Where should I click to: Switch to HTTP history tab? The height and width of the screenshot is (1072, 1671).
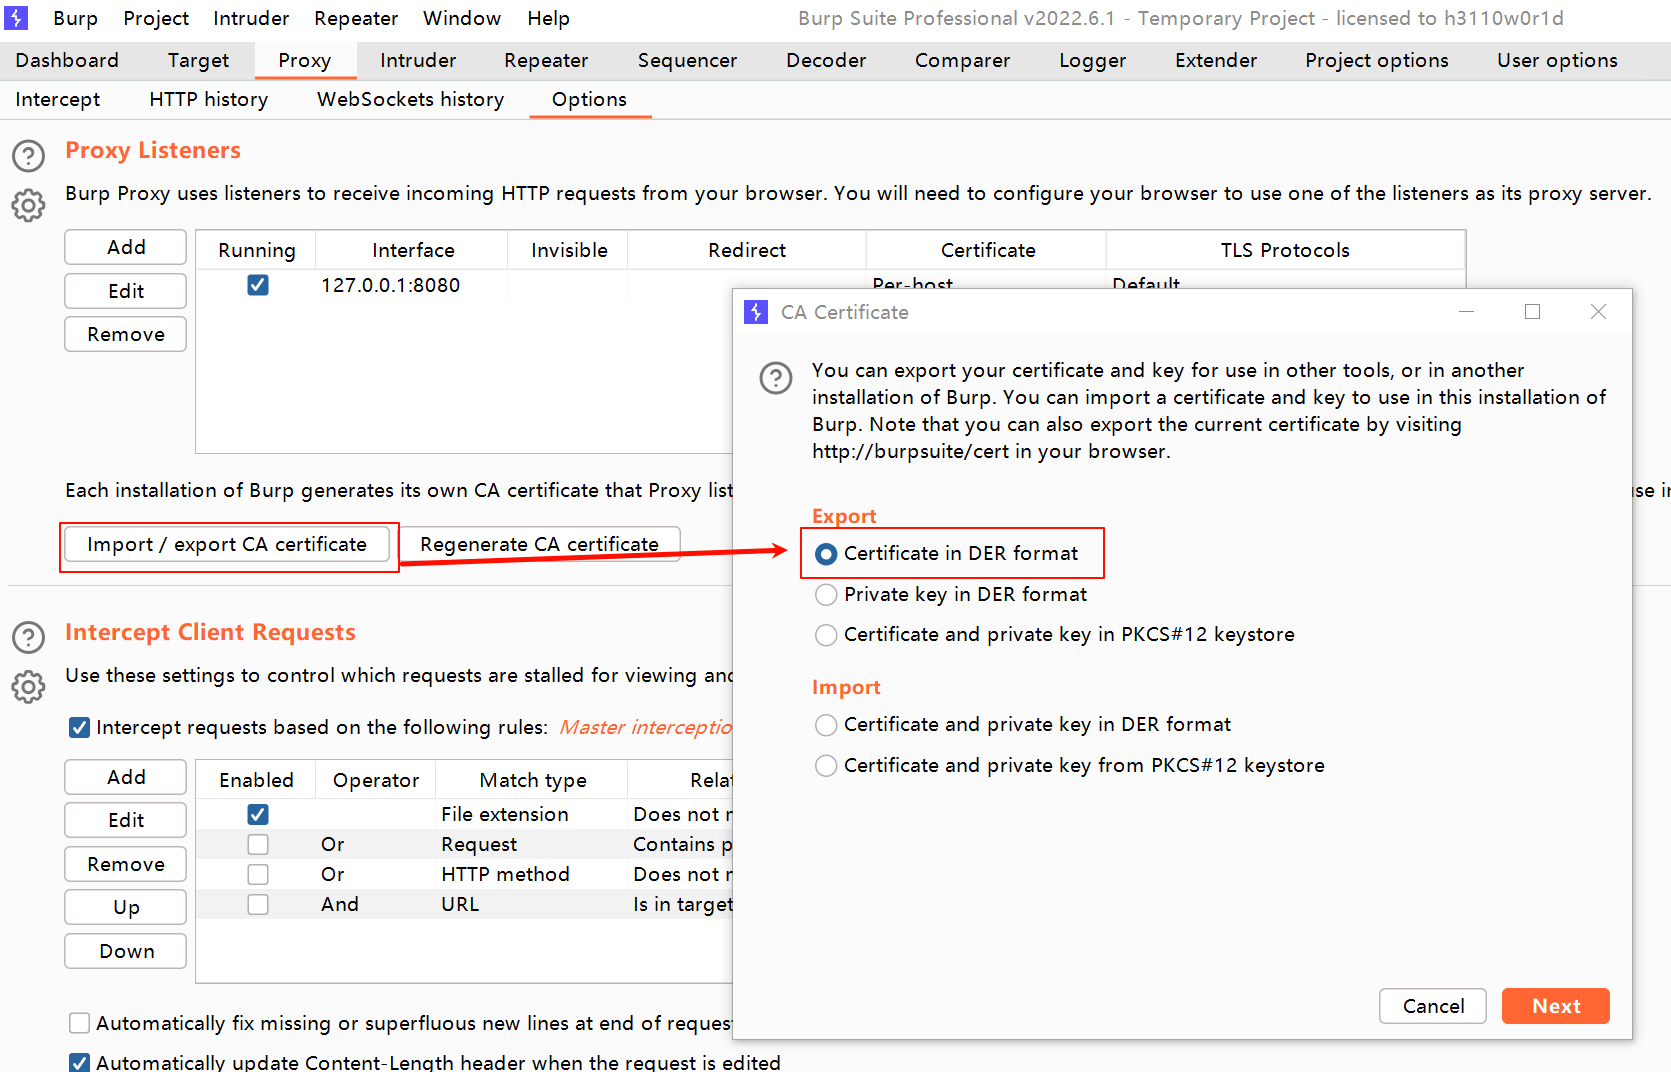pyautogui.click(x=209, y=99)
